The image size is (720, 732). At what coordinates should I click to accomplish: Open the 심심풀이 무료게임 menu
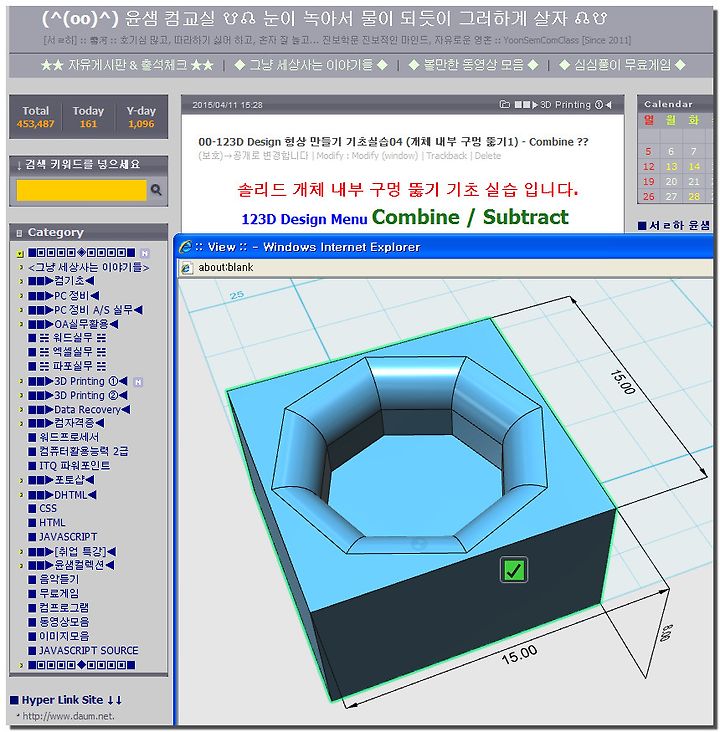[622, 64]
